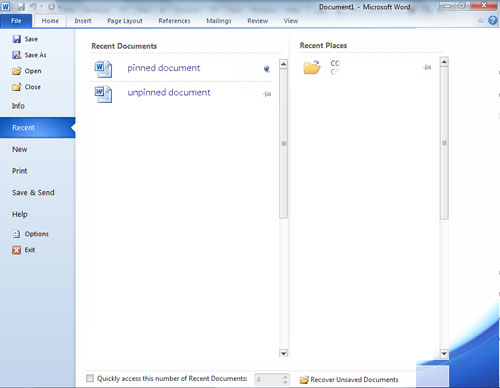500x388 pixels.
Task: Click the folder icon under Recent Places
Action: (x=312, y=67)
